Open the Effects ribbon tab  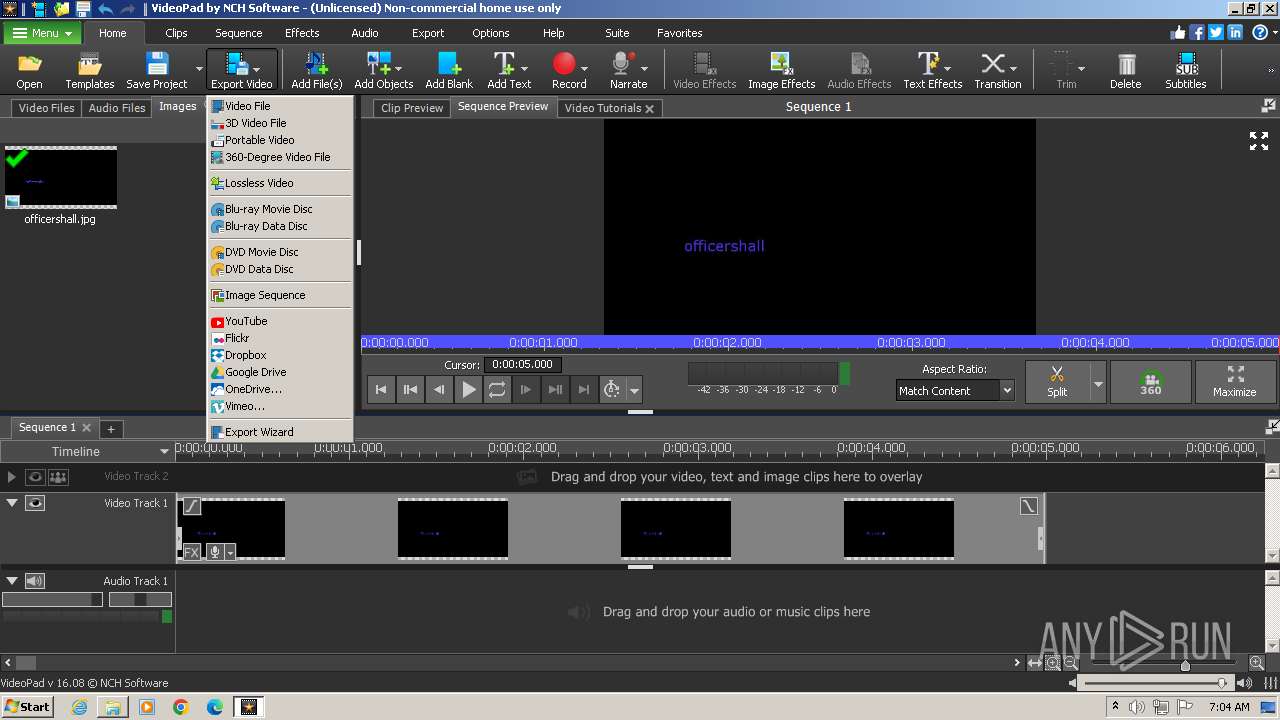[x=302, y=33]
